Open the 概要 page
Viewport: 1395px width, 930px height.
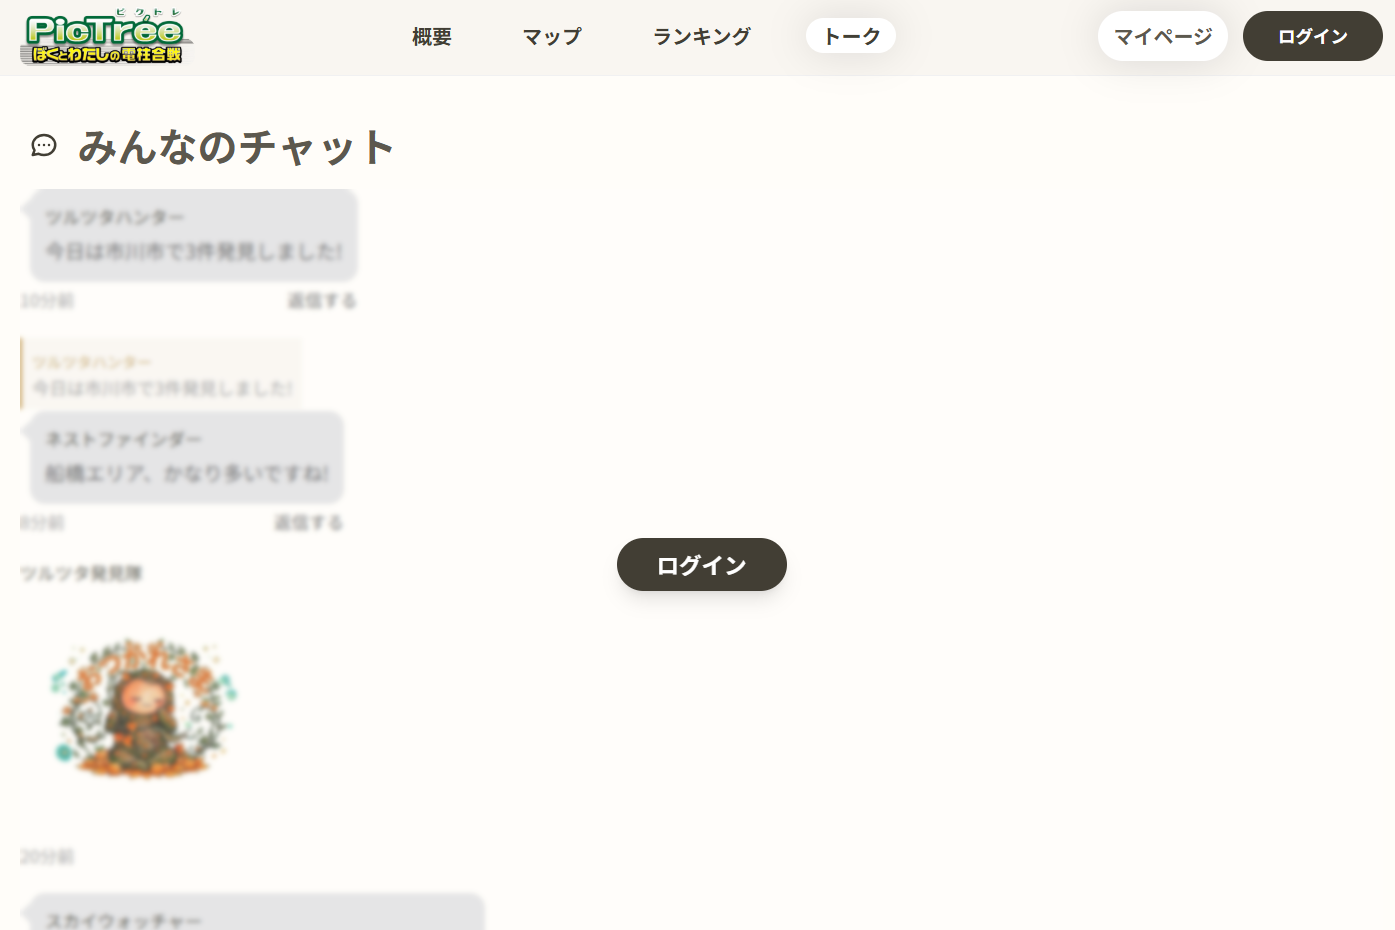point(432,37)
